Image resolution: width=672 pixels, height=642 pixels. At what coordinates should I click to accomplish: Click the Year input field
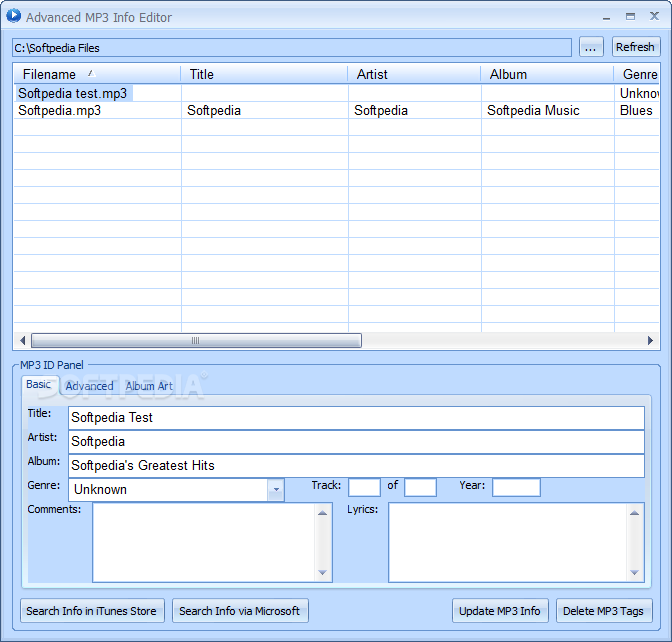tap(516, 488)
